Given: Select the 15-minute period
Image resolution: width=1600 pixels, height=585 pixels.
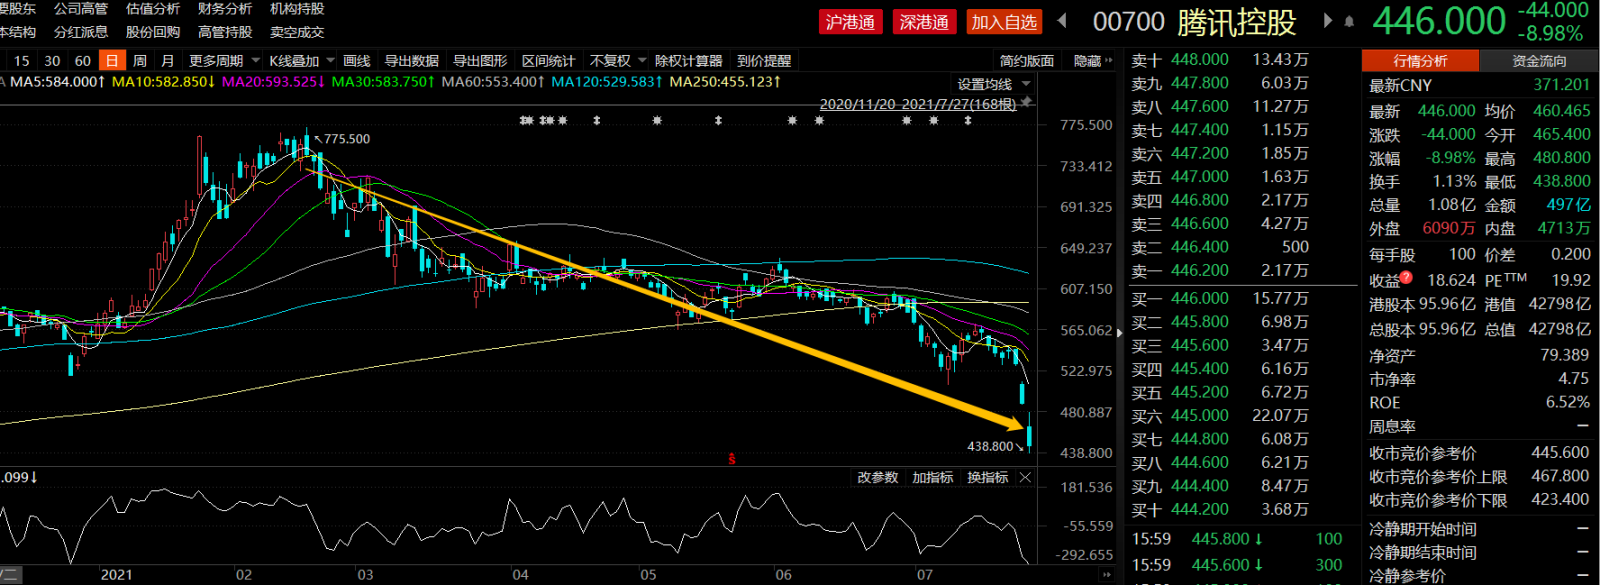Looking at the screenshot, I should [22, 61].
